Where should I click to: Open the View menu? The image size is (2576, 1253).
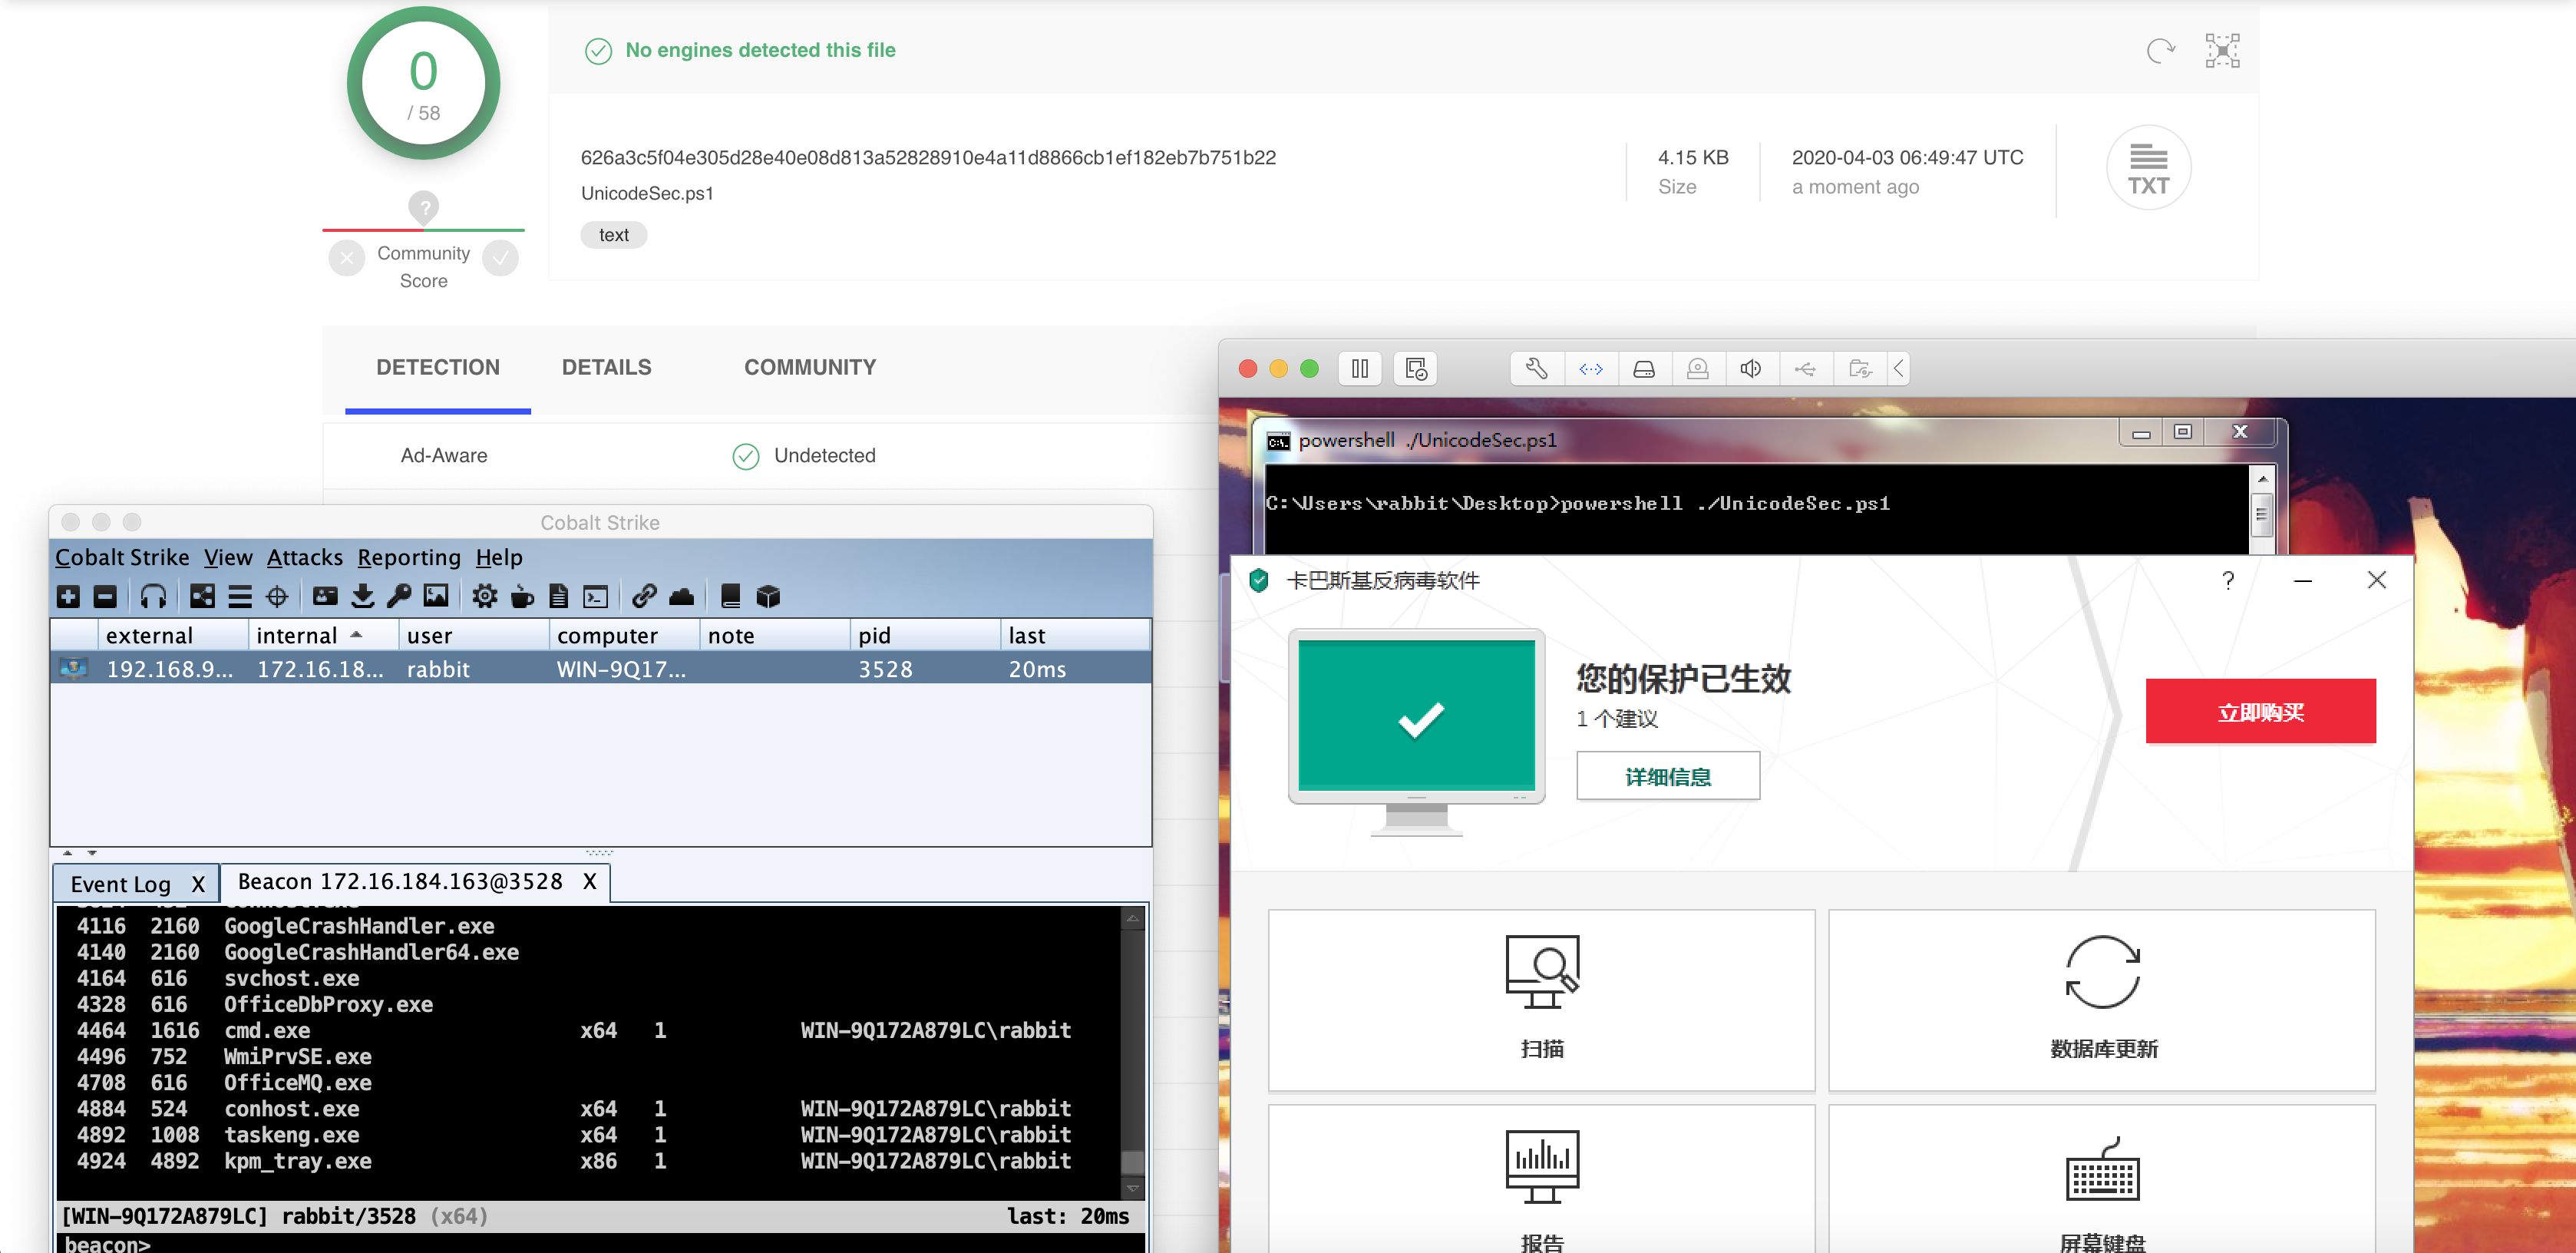[x=228, y=558]
